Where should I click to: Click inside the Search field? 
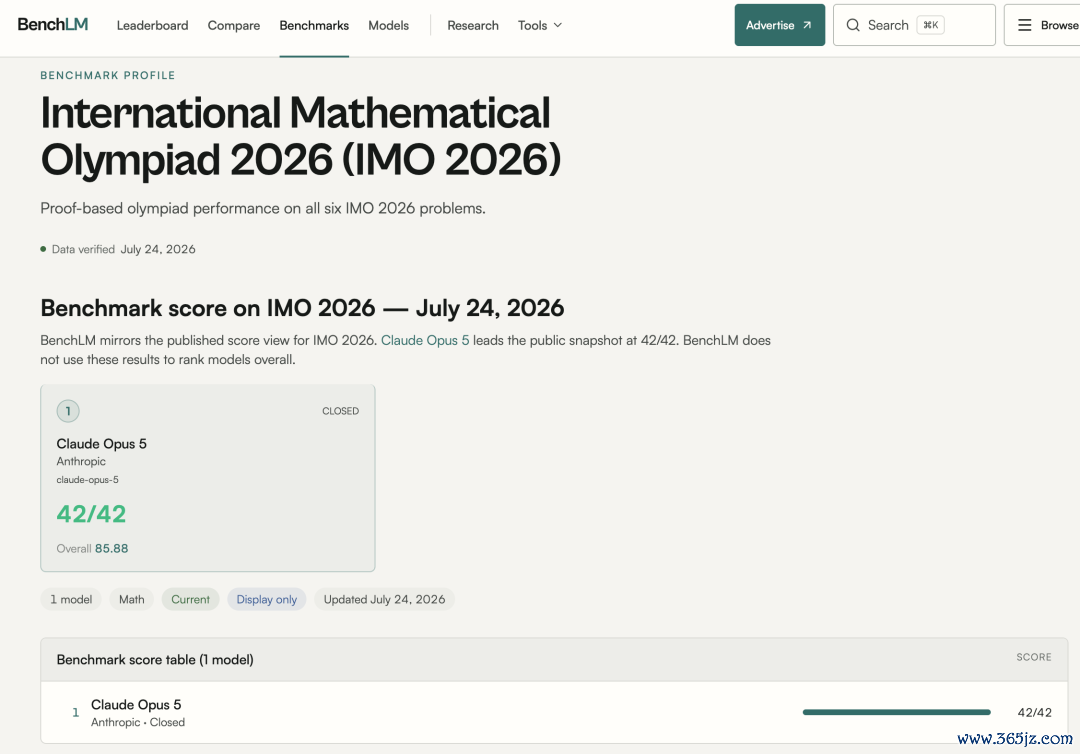(914, 25)
